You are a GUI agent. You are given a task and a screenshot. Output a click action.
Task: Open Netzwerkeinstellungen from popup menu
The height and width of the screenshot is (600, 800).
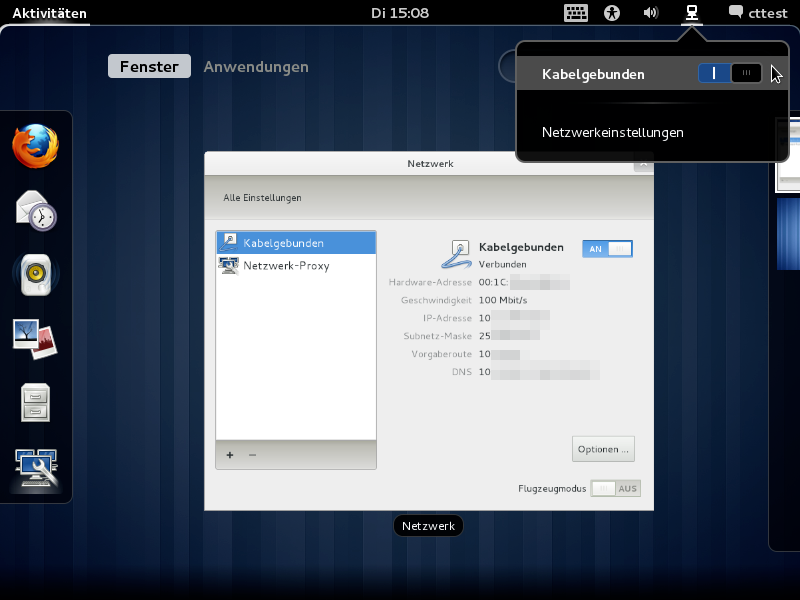612,132
